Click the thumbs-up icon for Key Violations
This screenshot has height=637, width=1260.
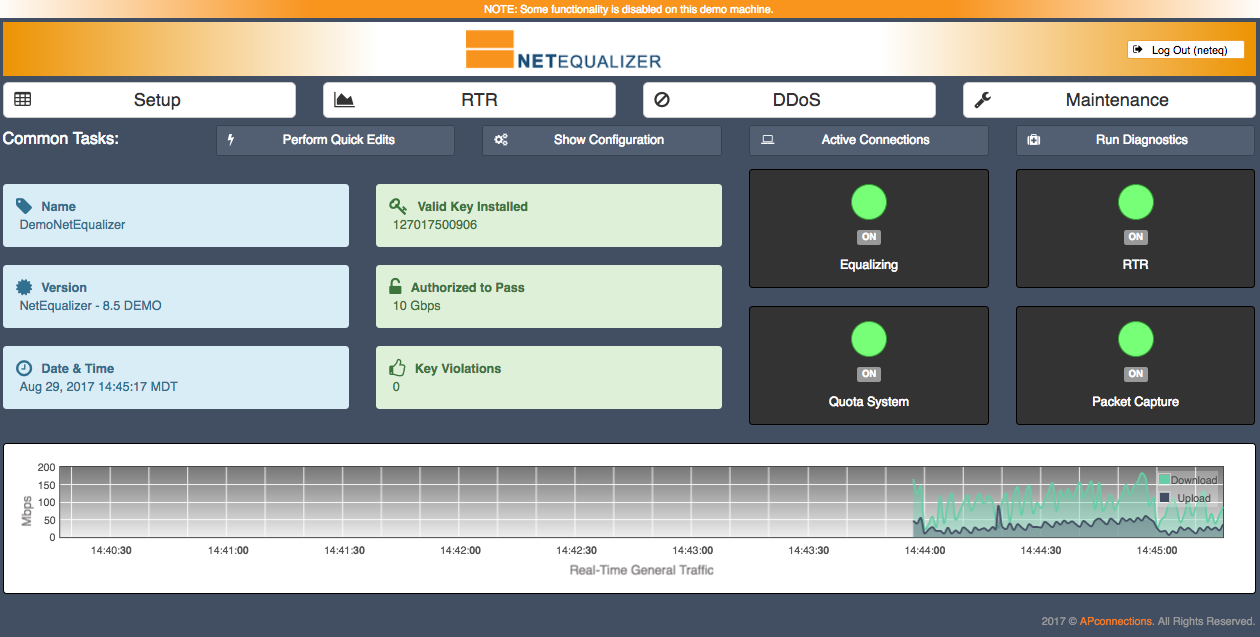397,367
